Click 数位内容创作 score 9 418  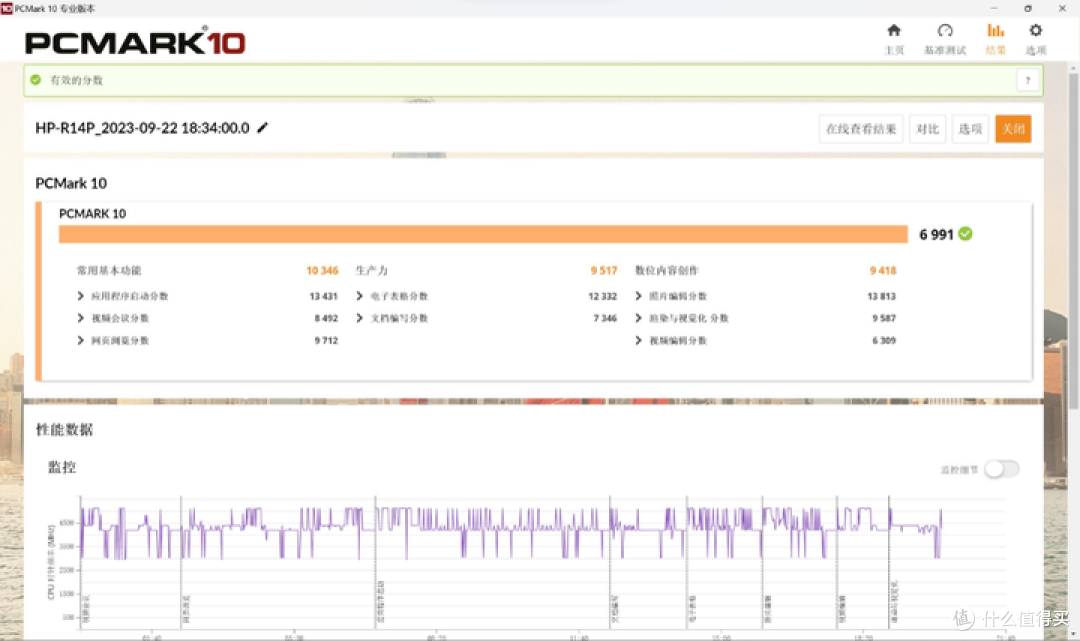[x=883, y=271]
